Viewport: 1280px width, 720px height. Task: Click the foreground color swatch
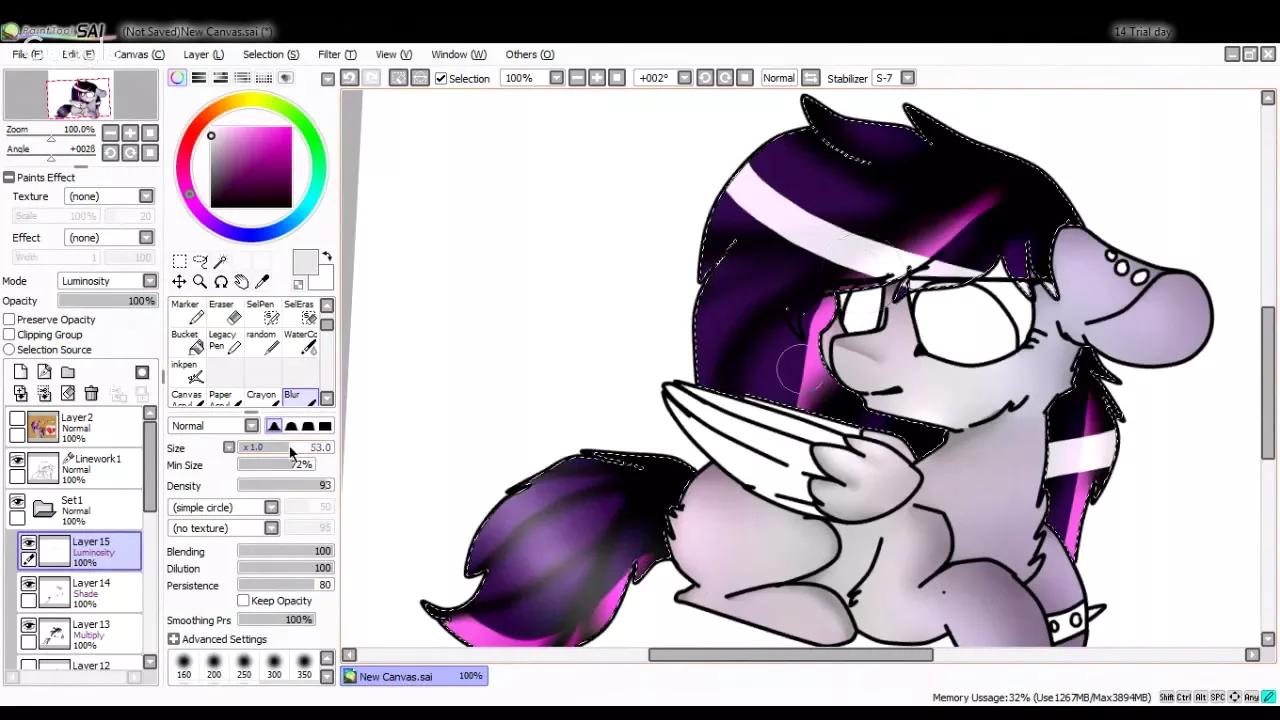(x=305, y=263)
